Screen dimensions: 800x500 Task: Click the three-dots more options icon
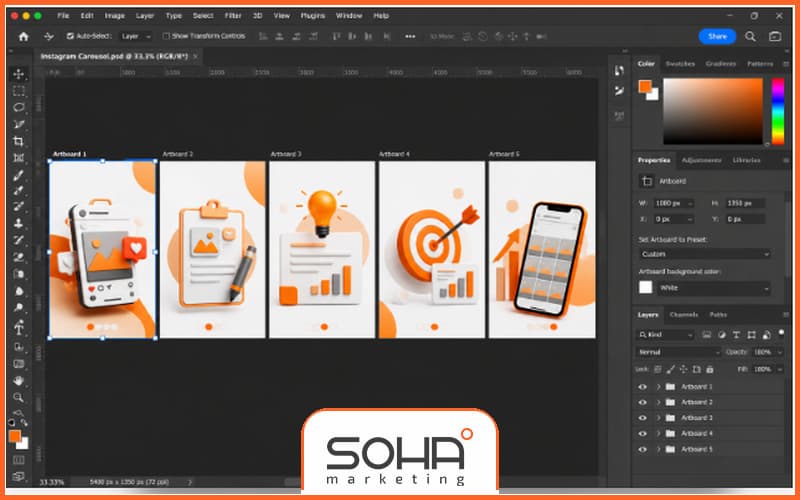coord(410,36)
